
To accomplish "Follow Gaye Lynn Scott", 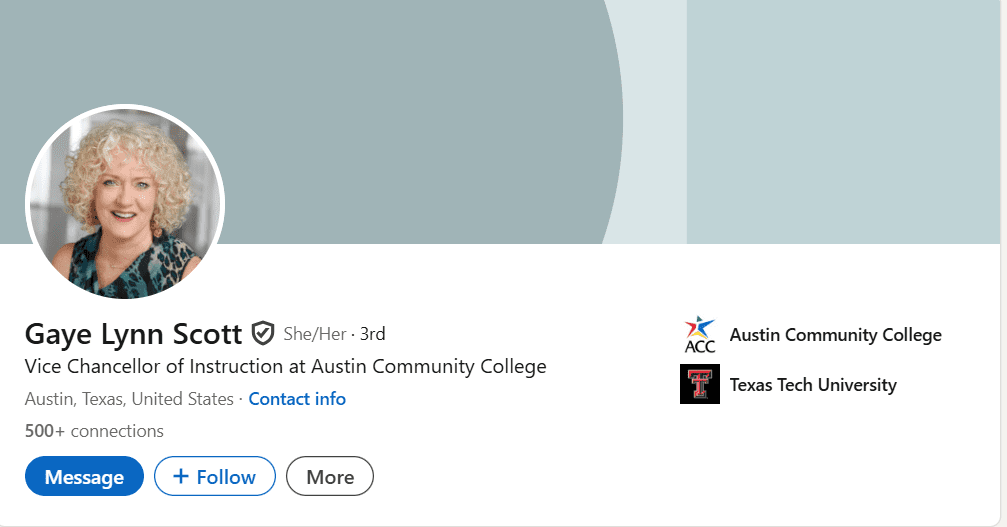I will click(x=214, y=477).
